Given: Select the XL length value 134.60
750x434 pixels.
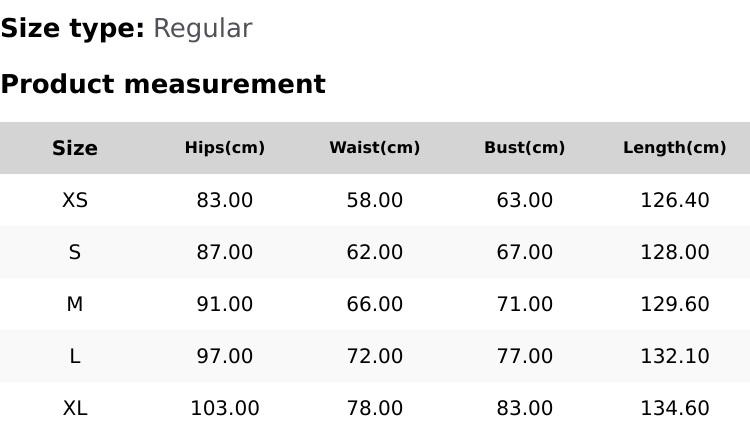Looking at the screenshot, I should [x=675, y=408].
